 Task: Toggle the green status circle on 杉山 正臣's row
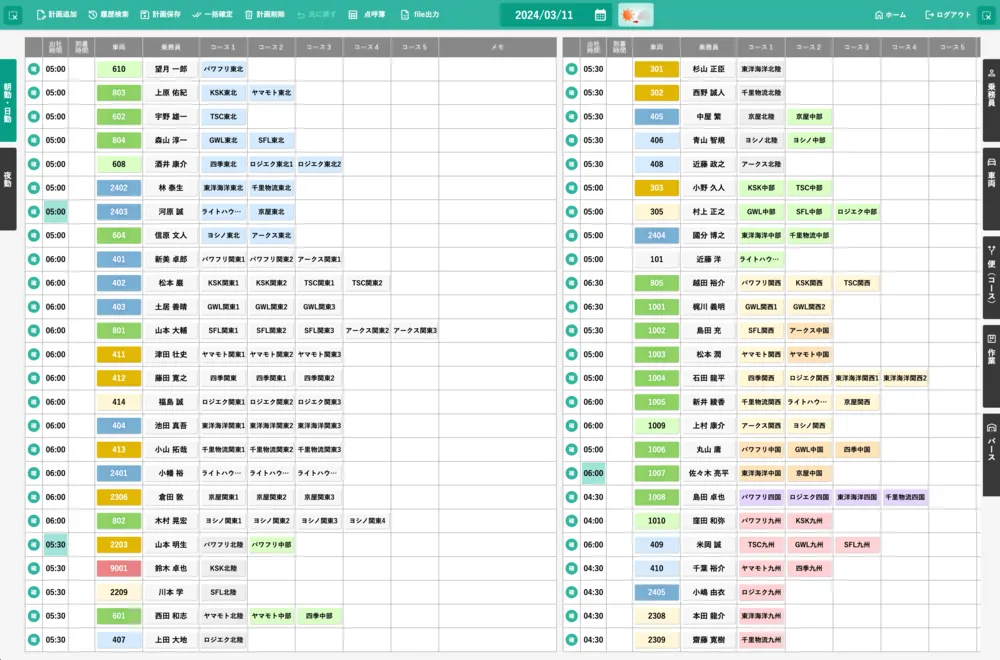tap(571, 69)
